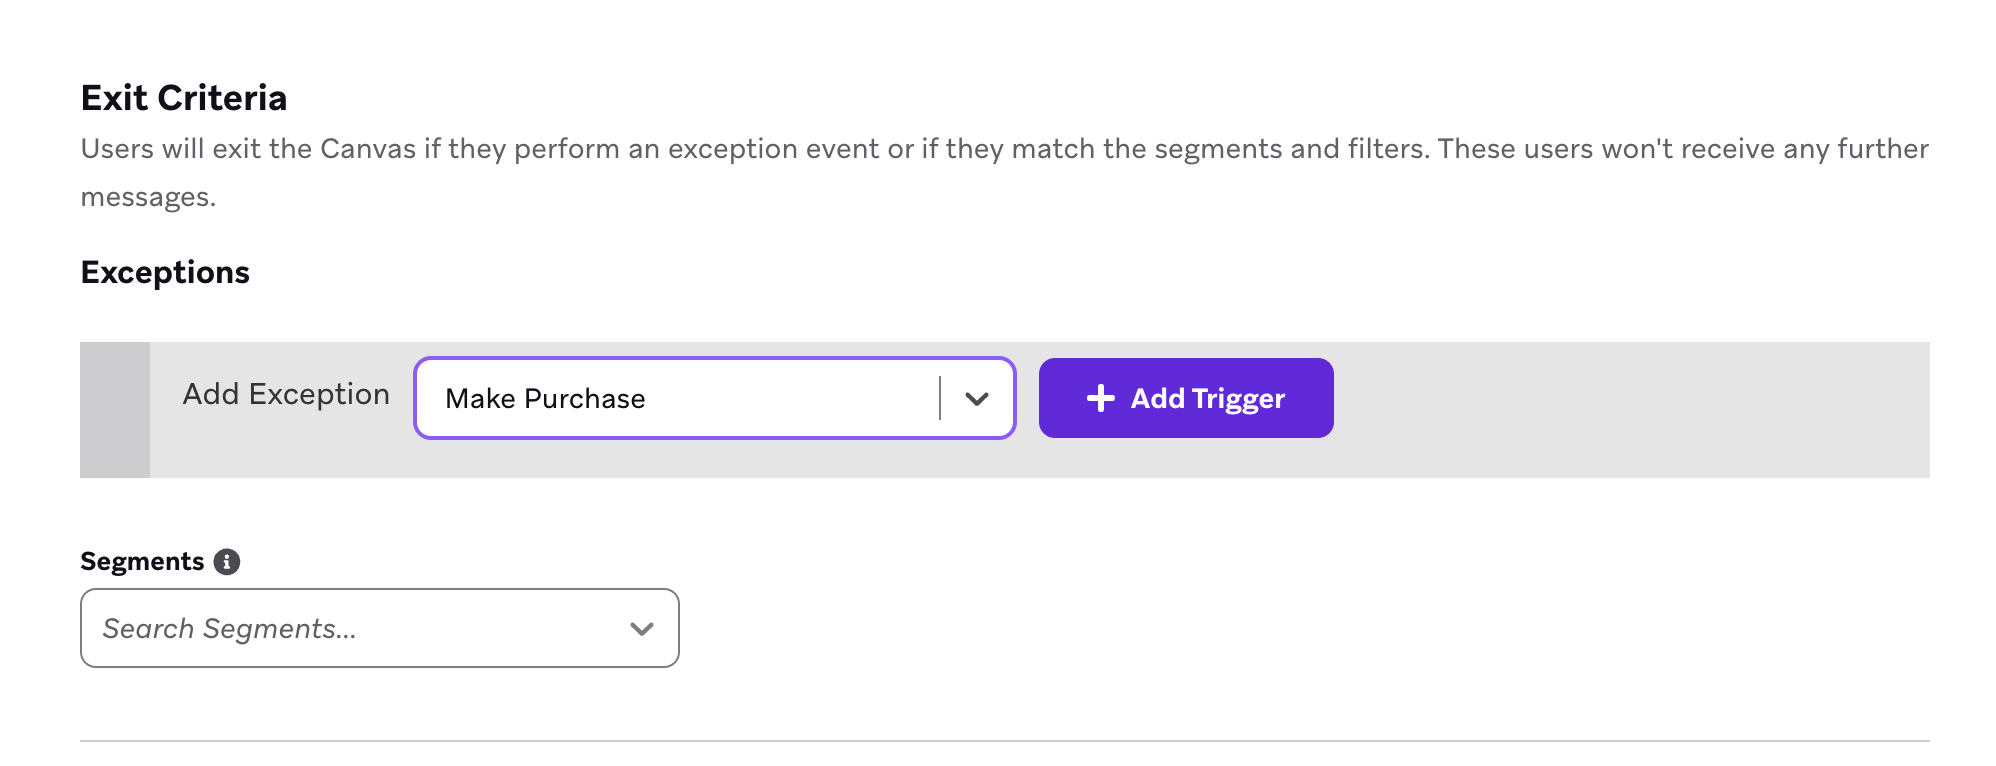Click the plus icon on Add Trigger
The image size is (1996, 766).
(1100, 398)
